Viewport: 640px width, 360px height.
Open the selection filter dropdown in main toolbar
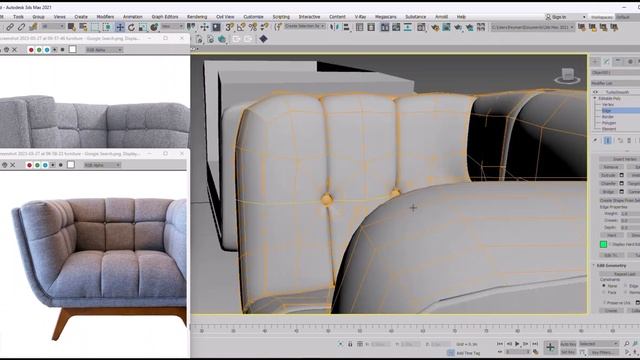(53, 27)
